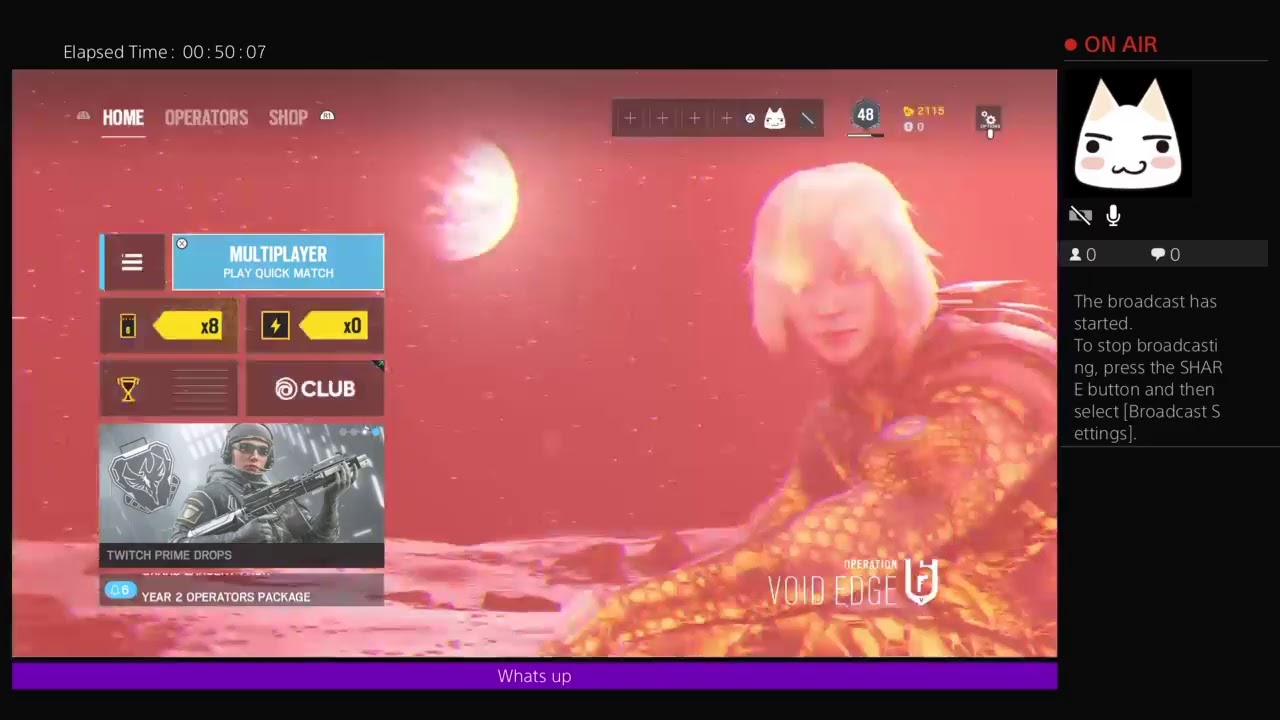Open Boosters tile showing x0
The image size is (1280, 720).
(x=315, y=326)
